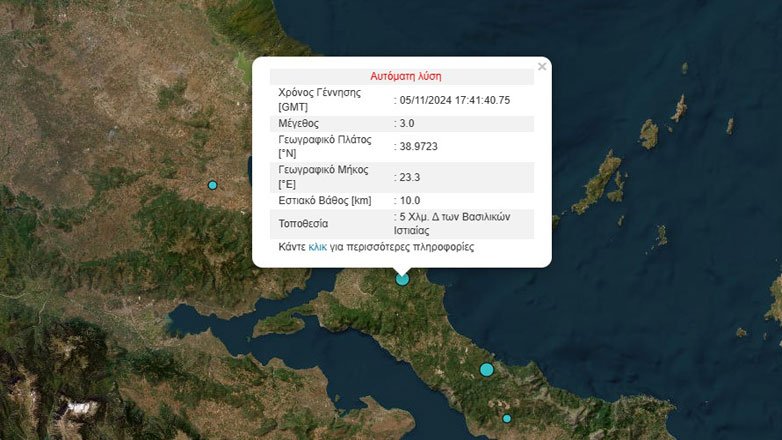Click the 'Γεωγραφικό Μήκος [°E]' label

[x=323, y=177]
